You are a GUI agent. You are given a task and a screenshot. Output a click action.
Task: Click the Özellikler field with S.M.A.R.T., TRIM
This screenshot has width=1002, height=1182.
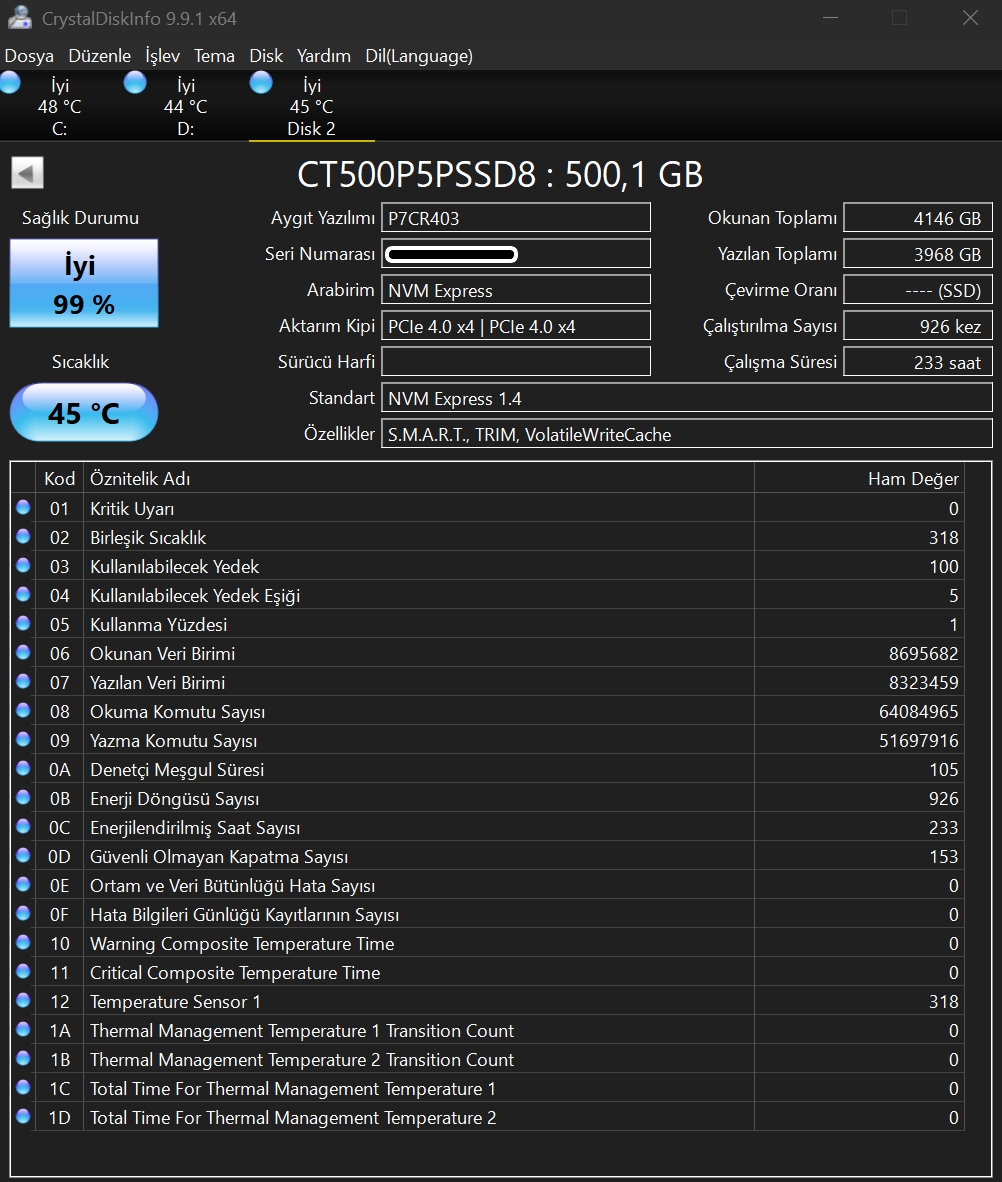point(687,434)
